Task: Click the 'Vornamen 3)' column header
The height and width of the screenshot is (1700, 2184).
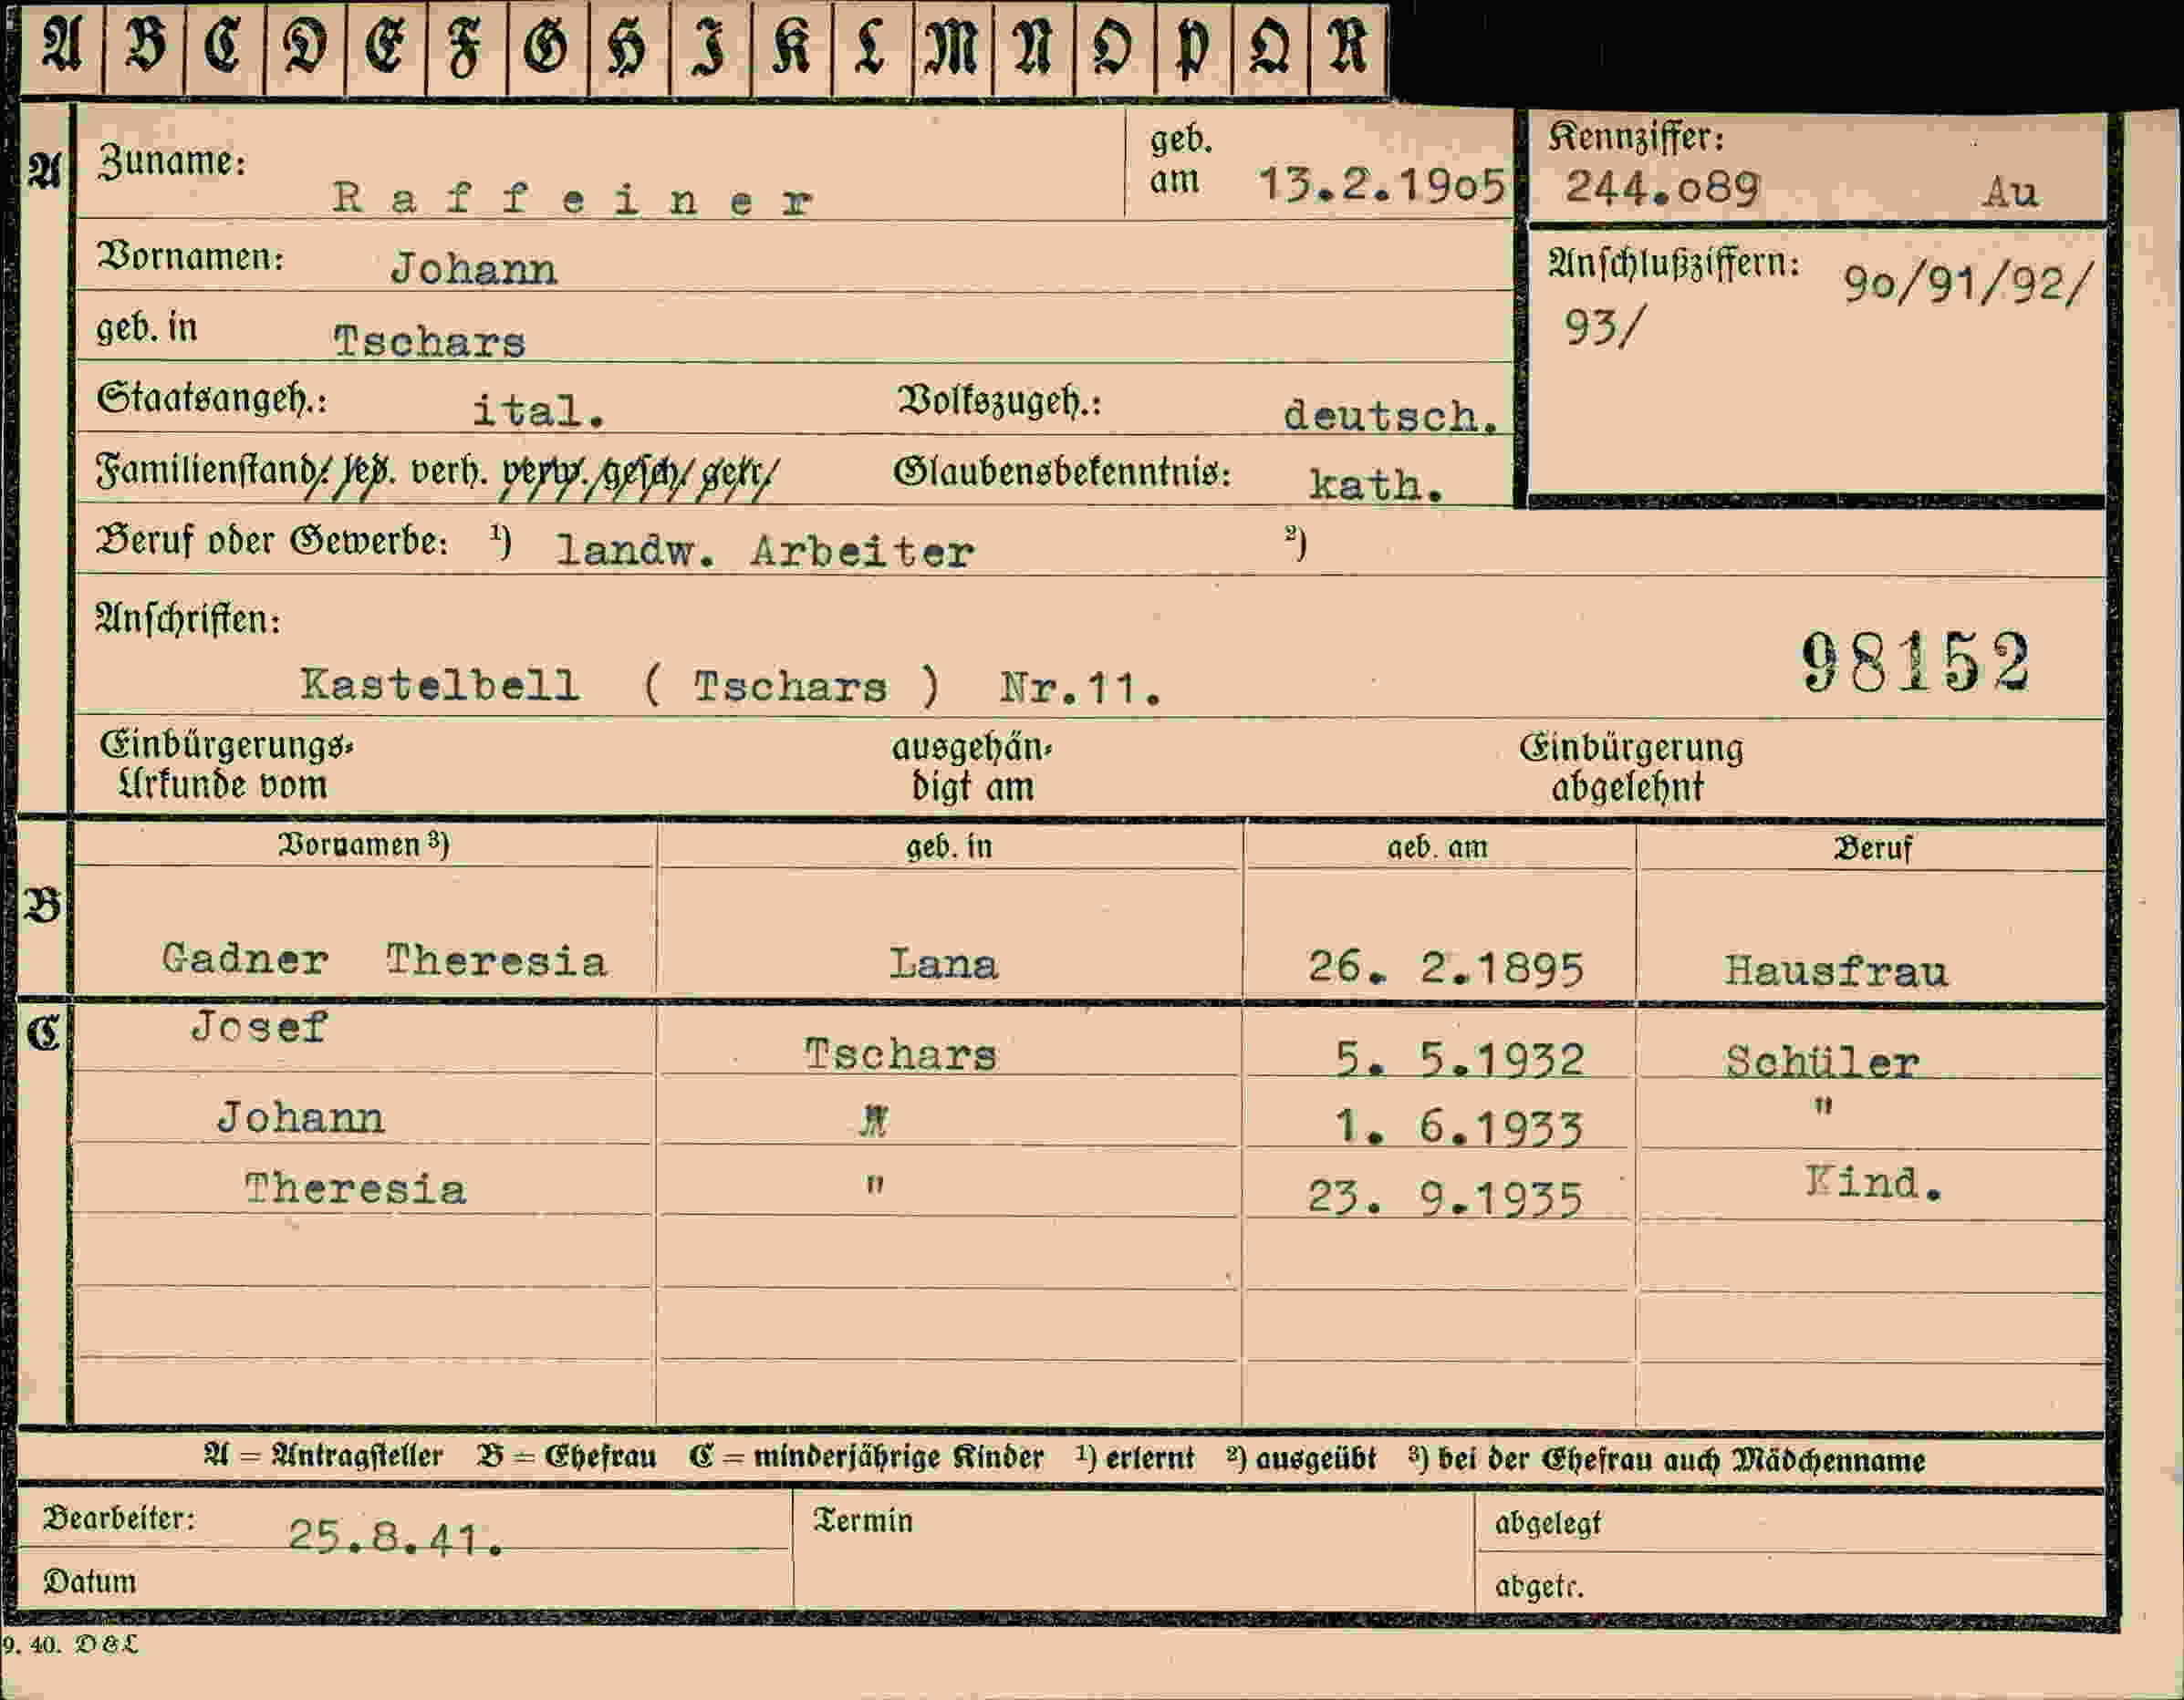Action: tap(364, 845)
